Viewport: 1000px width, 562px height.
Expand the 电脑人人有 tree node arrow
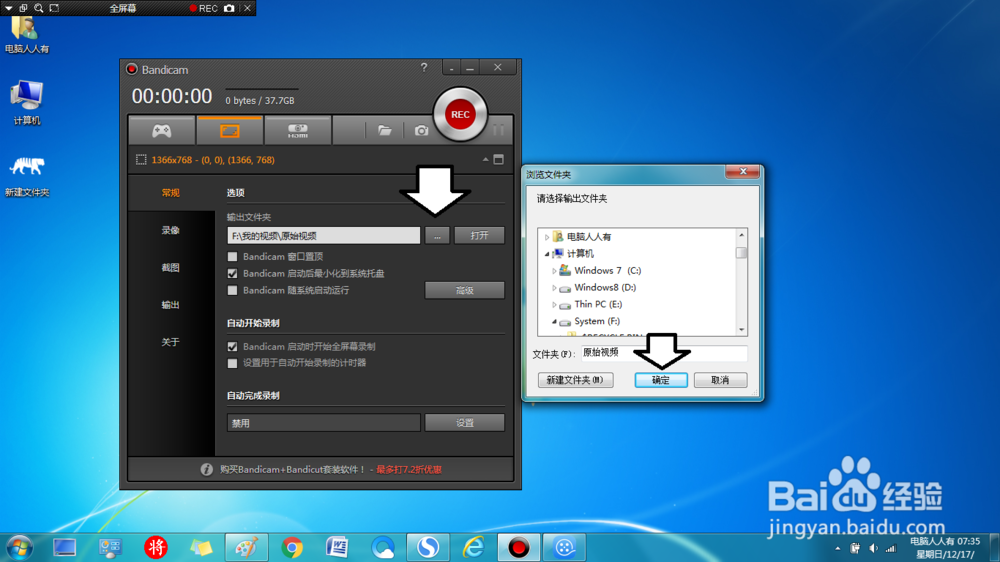pos(547,237)
